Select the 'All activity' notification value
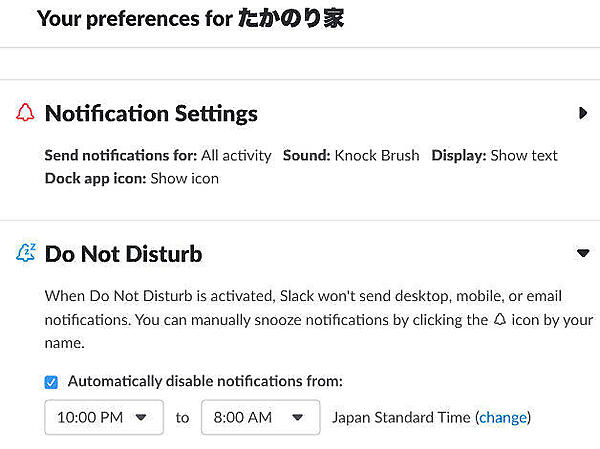 pyautogui.click(x=236, y=155)
